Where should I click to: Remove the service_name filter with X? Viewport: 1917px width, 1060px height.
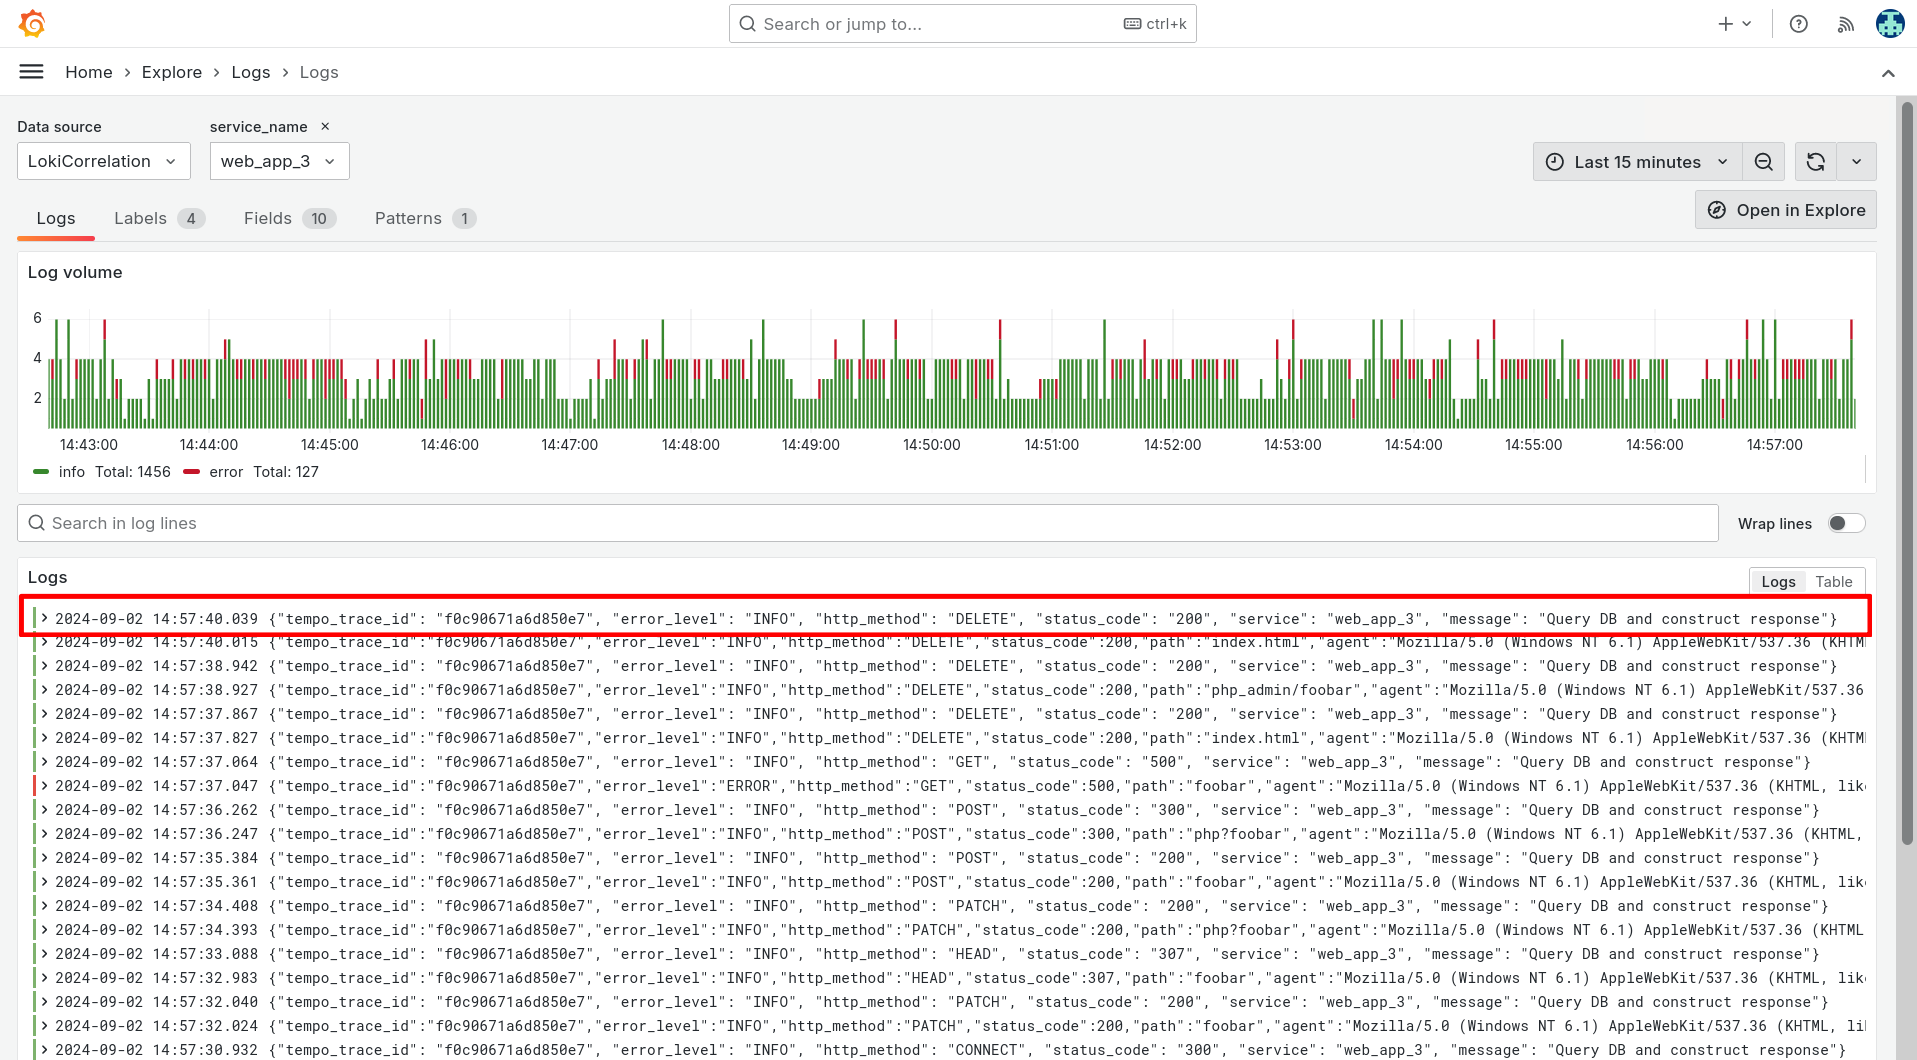pos(325,126)
